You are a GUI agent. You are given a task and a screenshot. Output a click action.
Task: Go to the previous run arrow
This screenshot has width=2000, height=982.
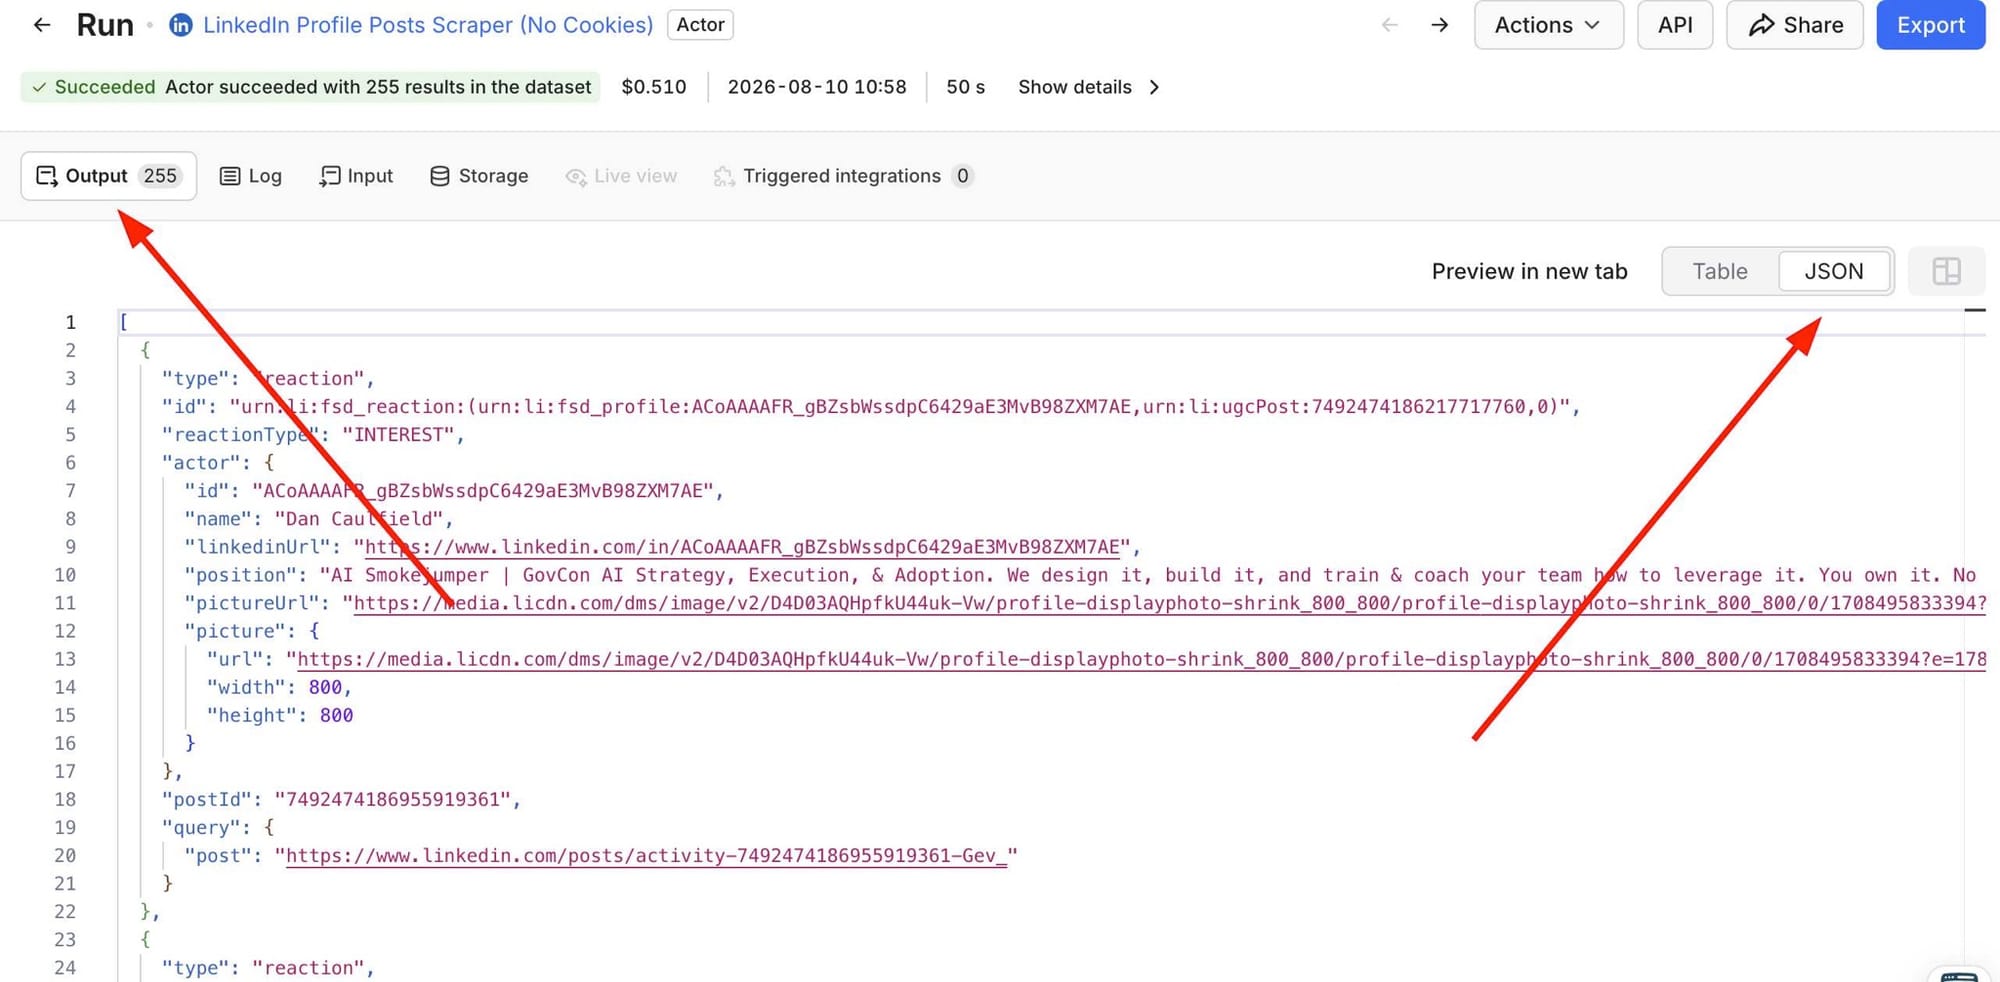coord(1390,25)
